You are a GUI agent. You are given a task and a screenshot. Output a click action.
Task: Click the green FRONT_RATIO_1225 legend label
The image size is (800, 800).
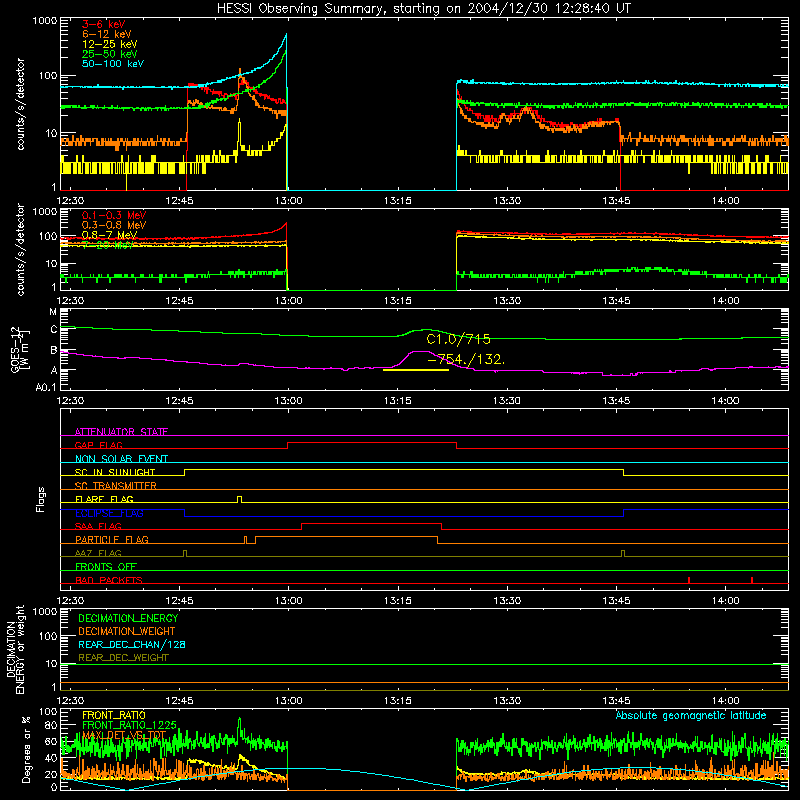129,725
